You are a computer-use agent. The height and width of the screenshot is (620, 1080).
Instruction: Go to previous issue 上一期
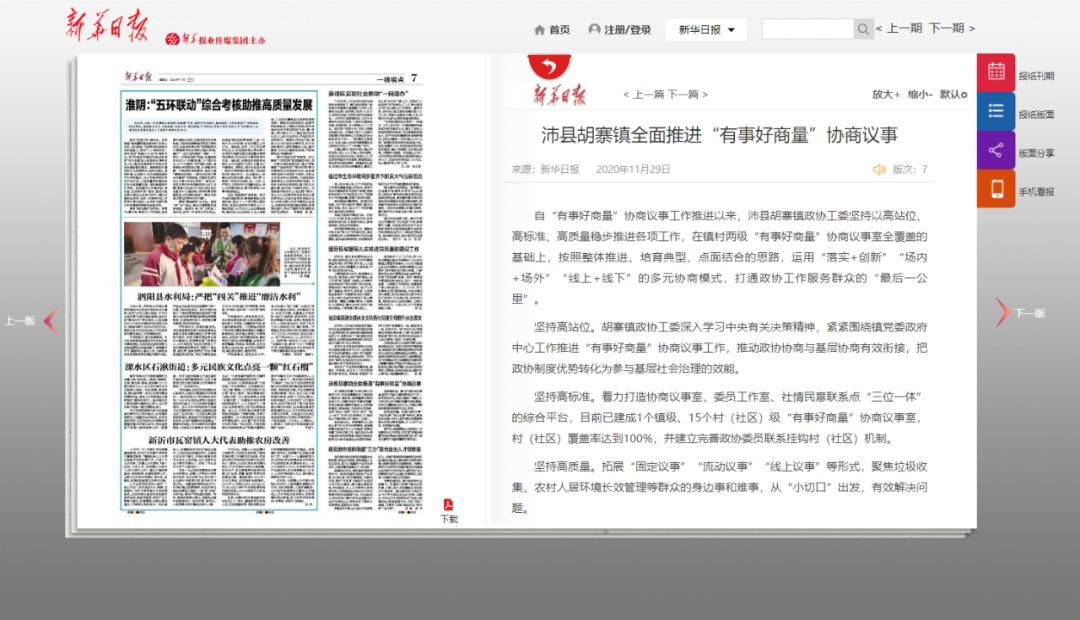click(x=902, y=29)
